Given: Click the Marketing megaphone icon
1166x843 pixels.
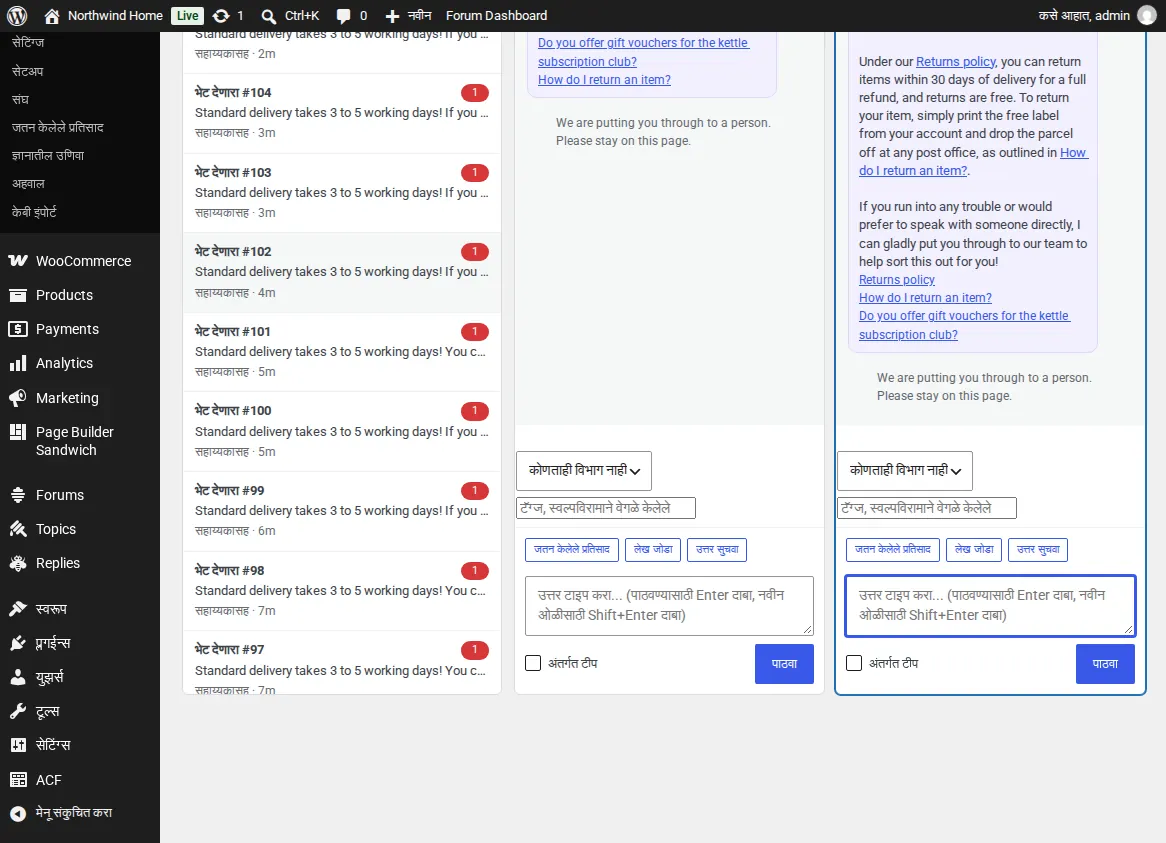Looking at the screenshot, I should pyautogui.click(x=18, y=398).
